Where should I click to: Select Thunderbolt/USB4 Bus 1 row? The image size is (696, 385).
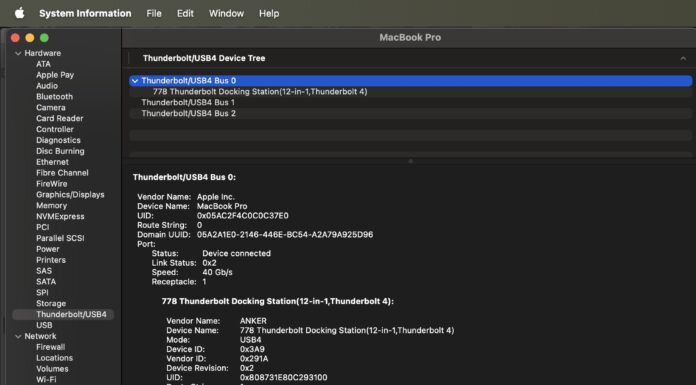click(x=411, y=103)
